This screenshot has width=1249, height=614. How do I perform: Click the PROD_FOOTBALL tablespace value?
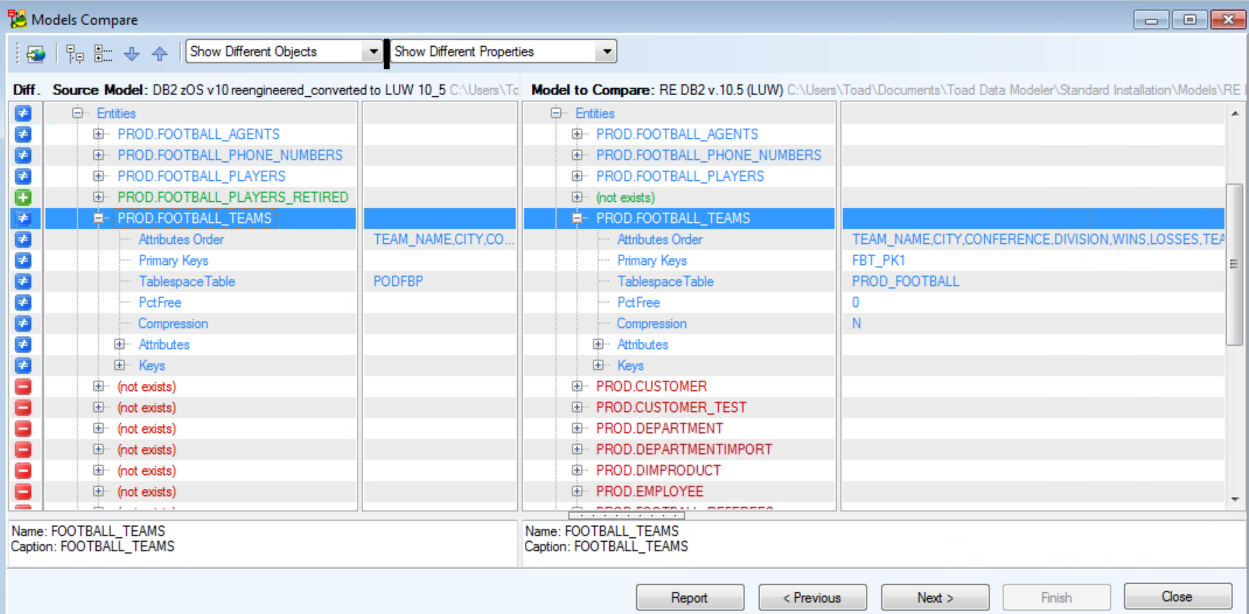905,281
